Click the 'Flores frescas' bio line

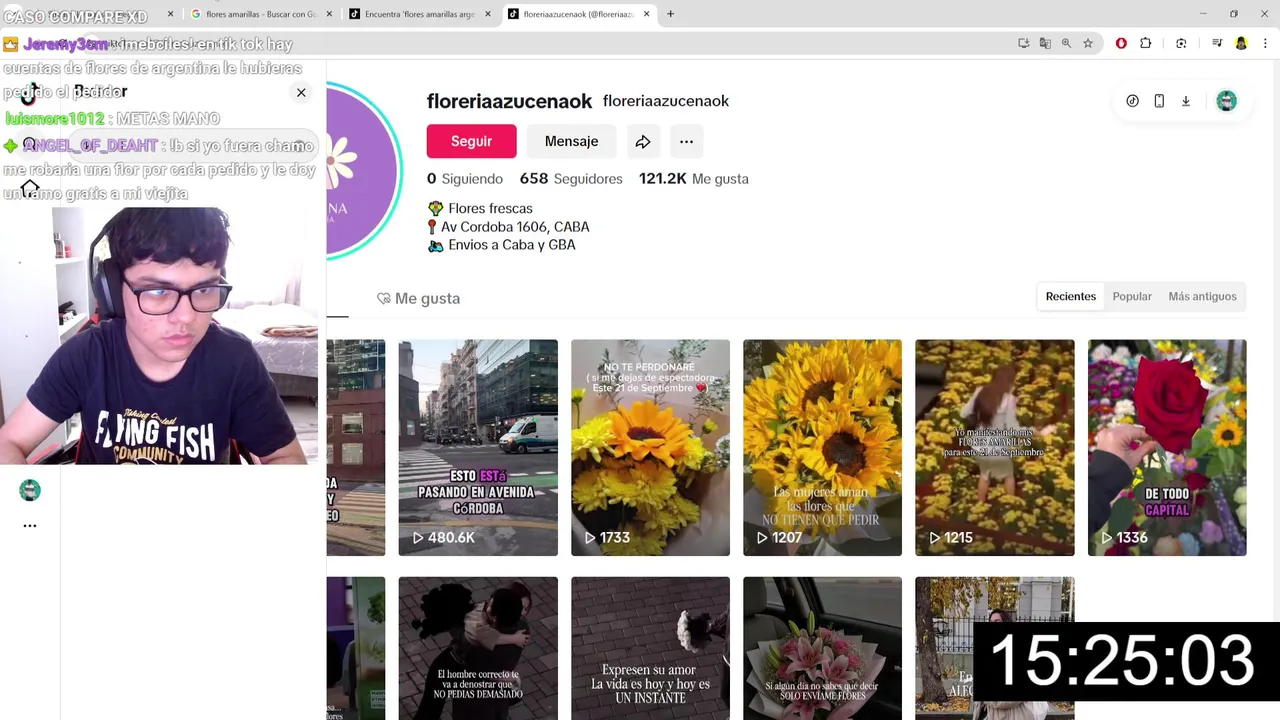pos(490,209)
